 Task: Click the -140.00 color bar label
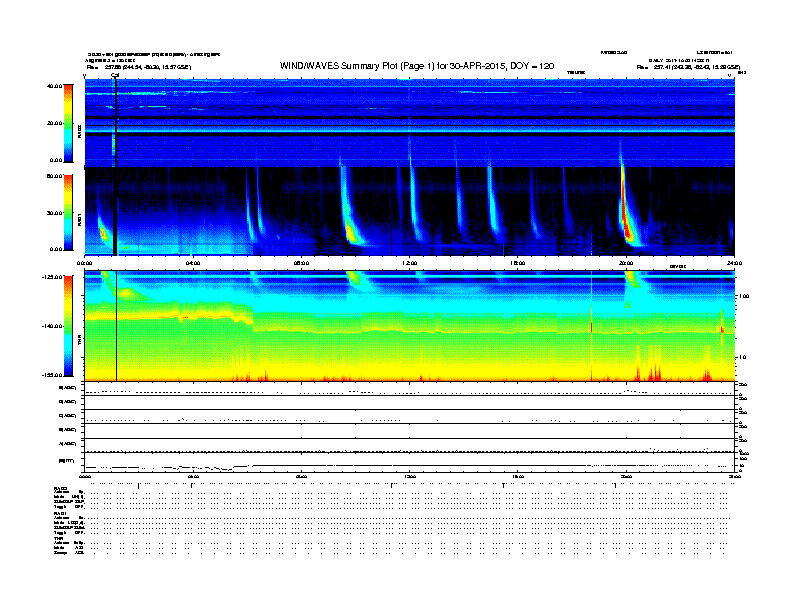(52, 326)
